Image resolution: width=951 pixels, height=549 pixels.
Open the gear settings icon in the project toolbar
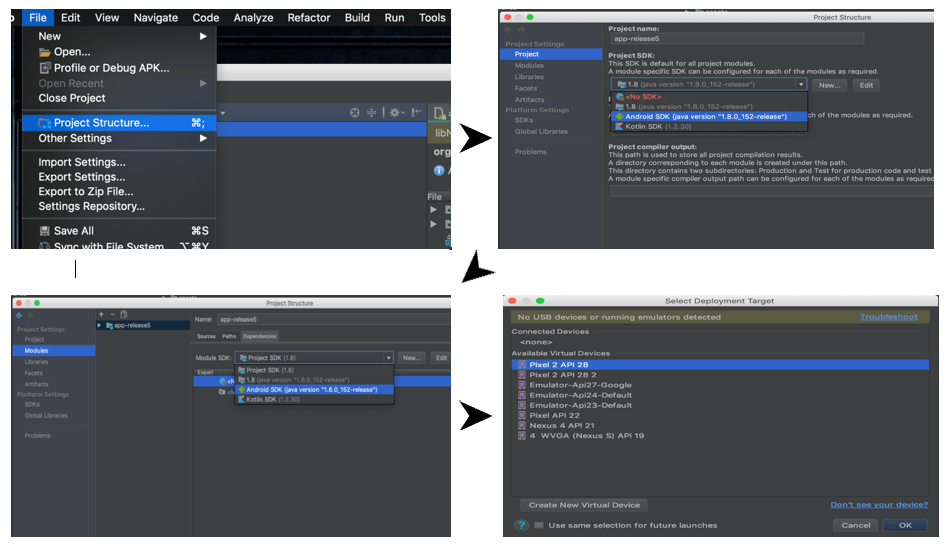[394, 112]
